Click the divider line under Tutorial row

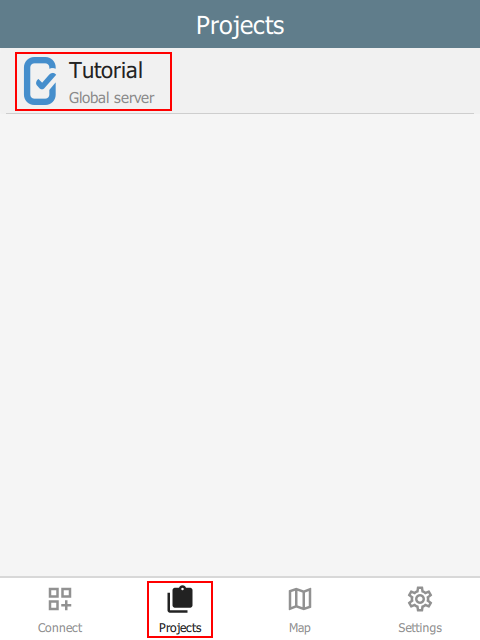240,113
